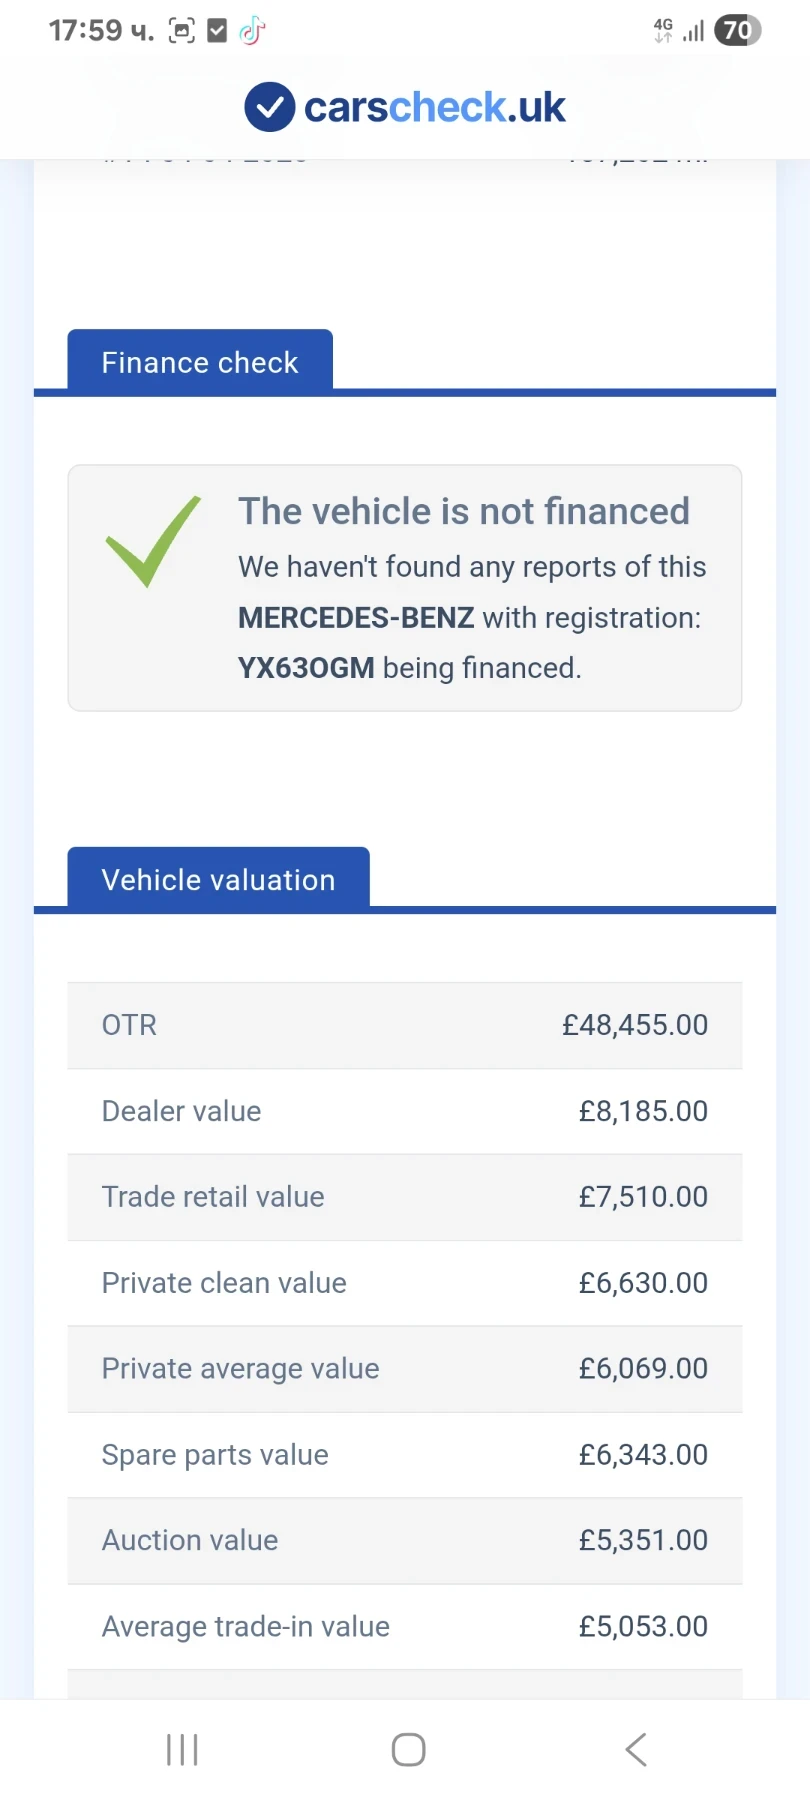Image resolution: width=810 pixels, height=1800 pixels.
Task: Tap the green checkmark not-financed icon
Action: pos(153,540)
